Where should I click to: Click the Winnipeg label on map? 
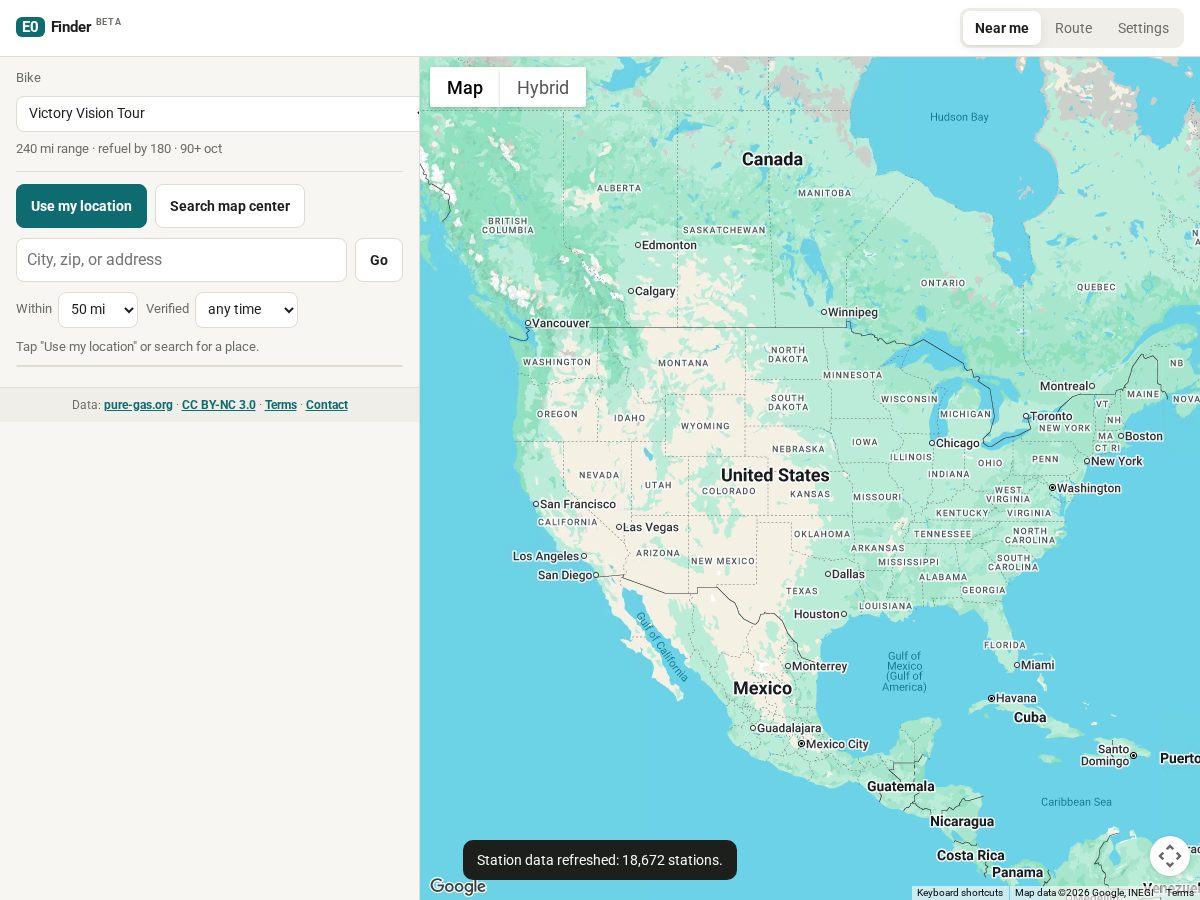[852, 312]
